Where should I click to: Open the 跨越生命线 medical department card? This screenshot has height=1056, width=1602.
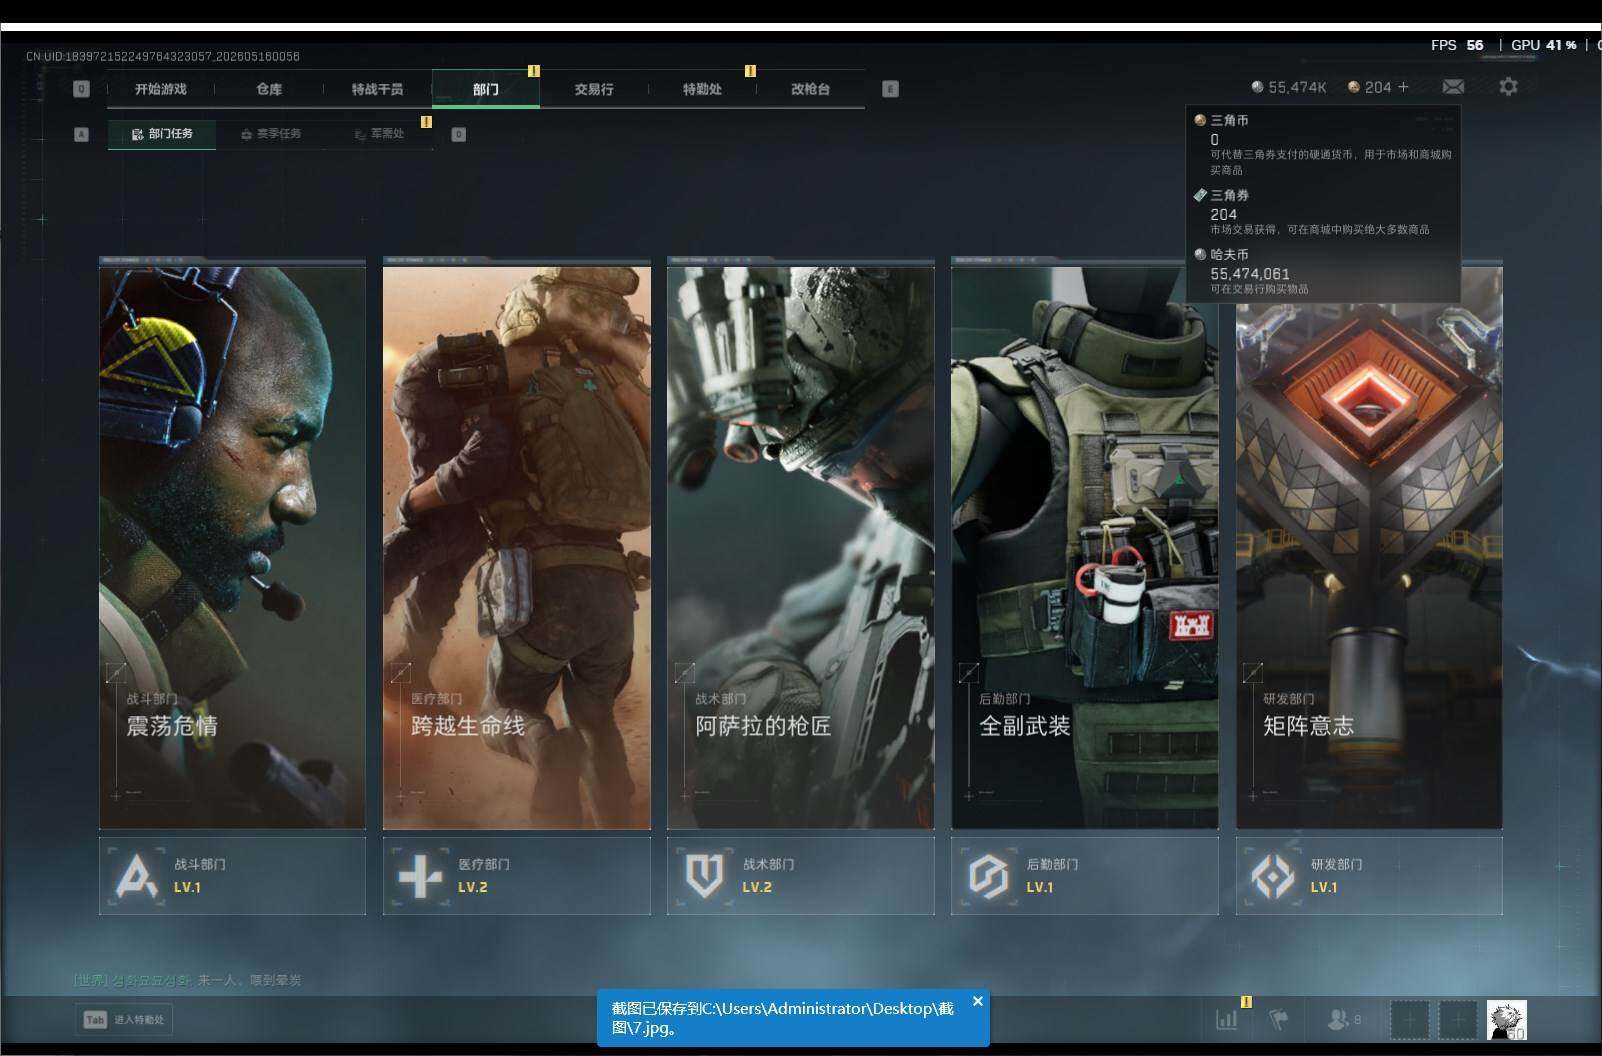pyautogui.click(x=516, y=545)
